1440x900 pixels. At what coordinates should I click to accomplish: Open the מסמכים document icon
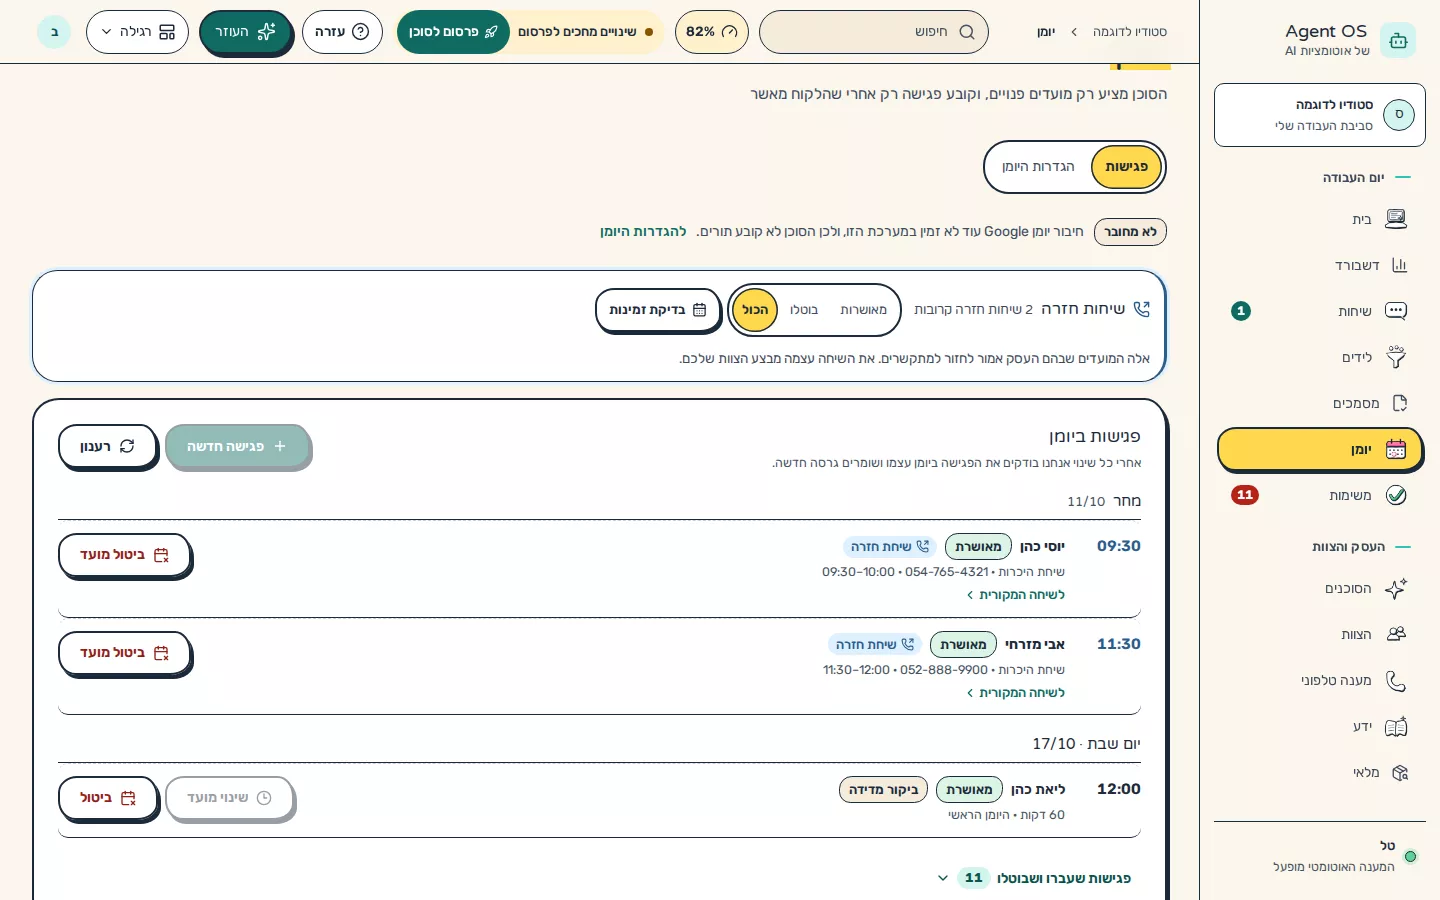tap(1399, 403)
